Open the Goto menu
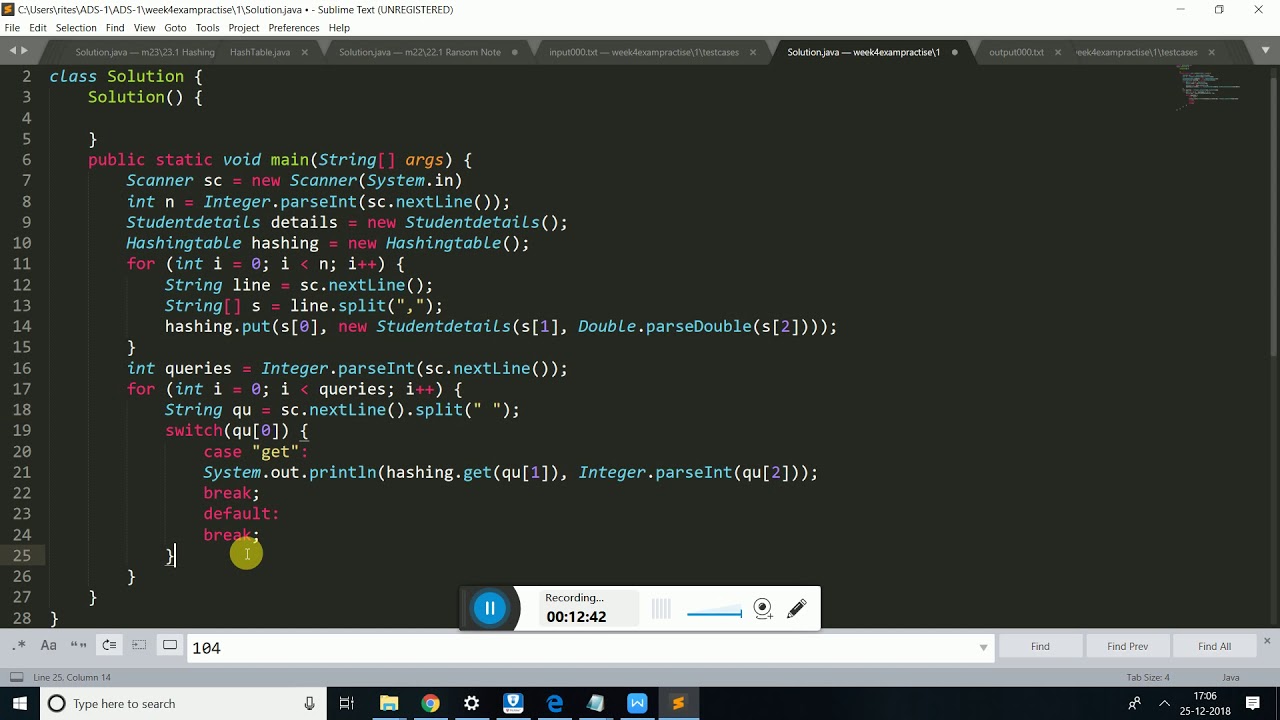This screenshot has width=1280, height=720. pos(175,28)
